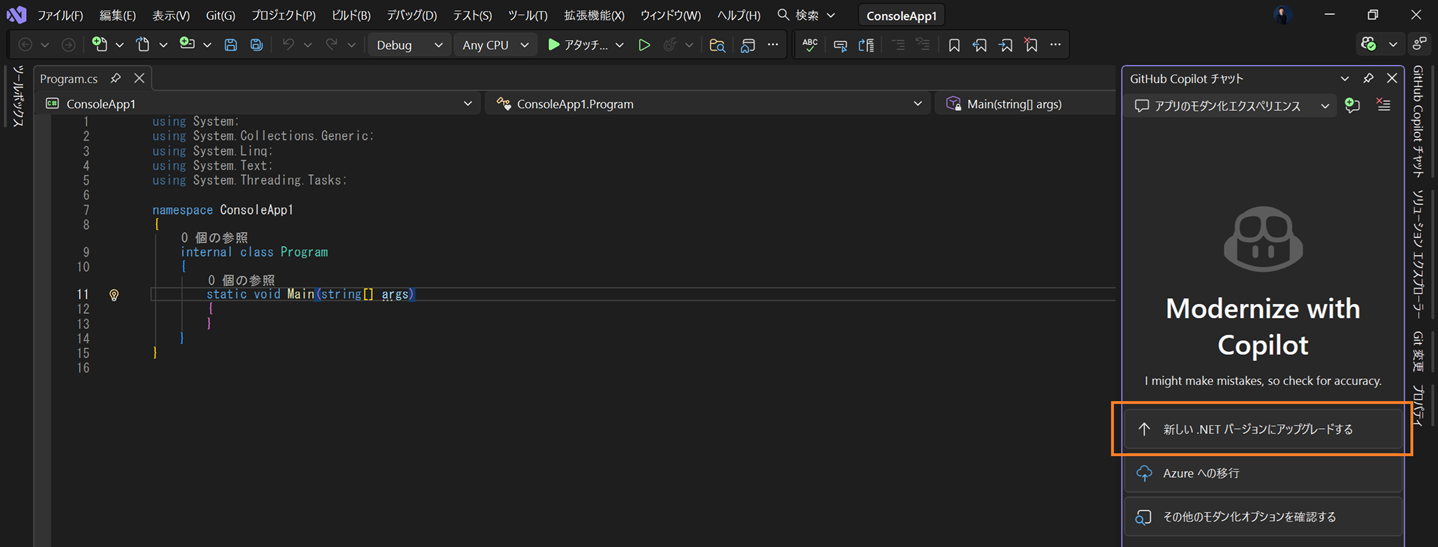Click the Copilot status badge icon
This screenshot has height=547, width=1438.
[x=1369, y=45]
